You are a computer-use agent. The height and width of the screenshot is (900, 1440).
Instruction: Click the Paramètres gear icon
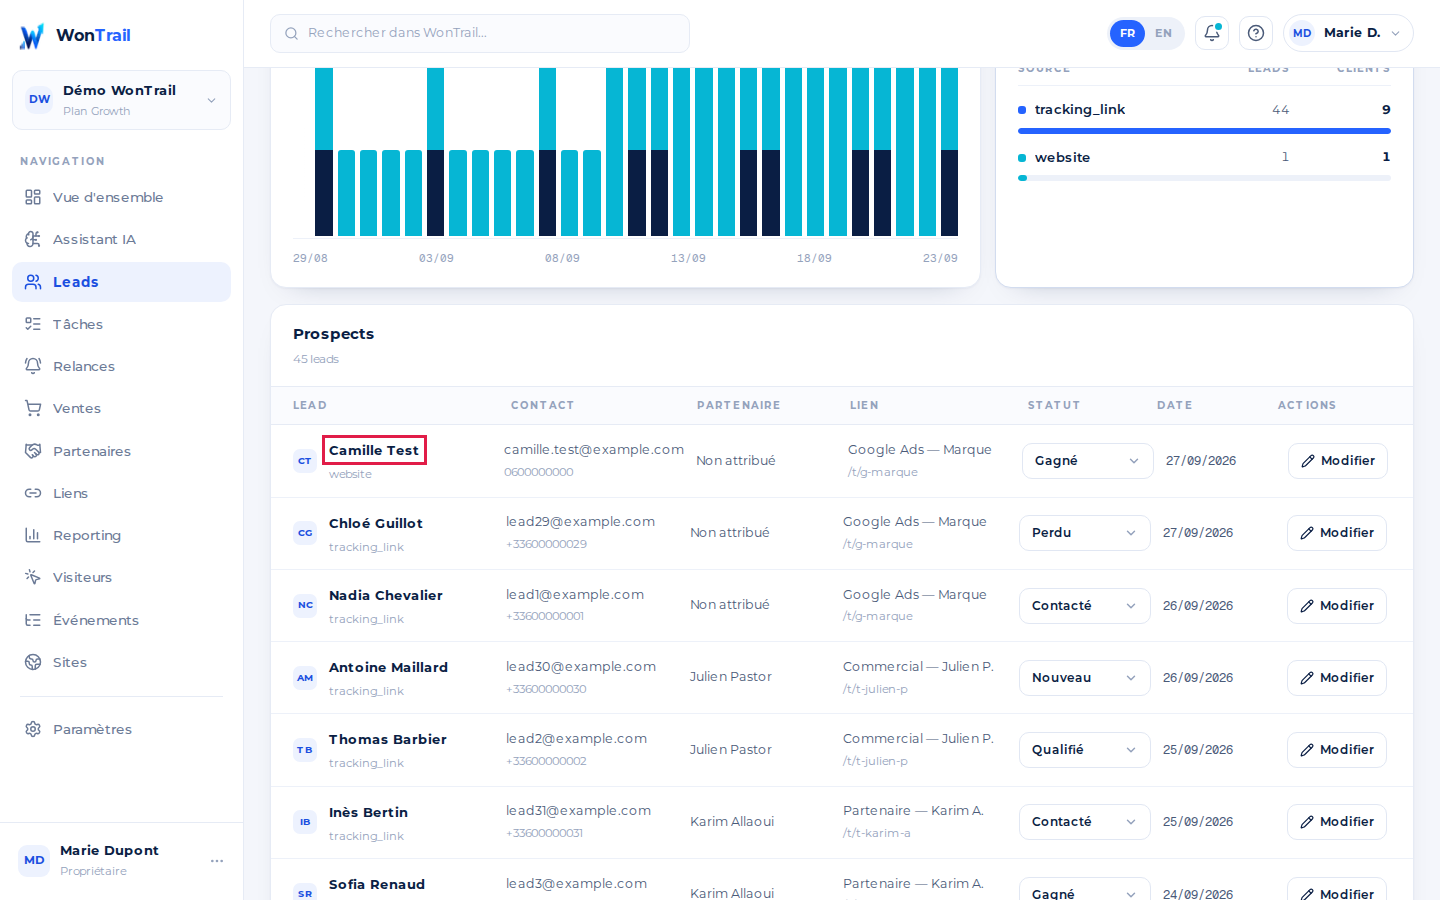33,729
